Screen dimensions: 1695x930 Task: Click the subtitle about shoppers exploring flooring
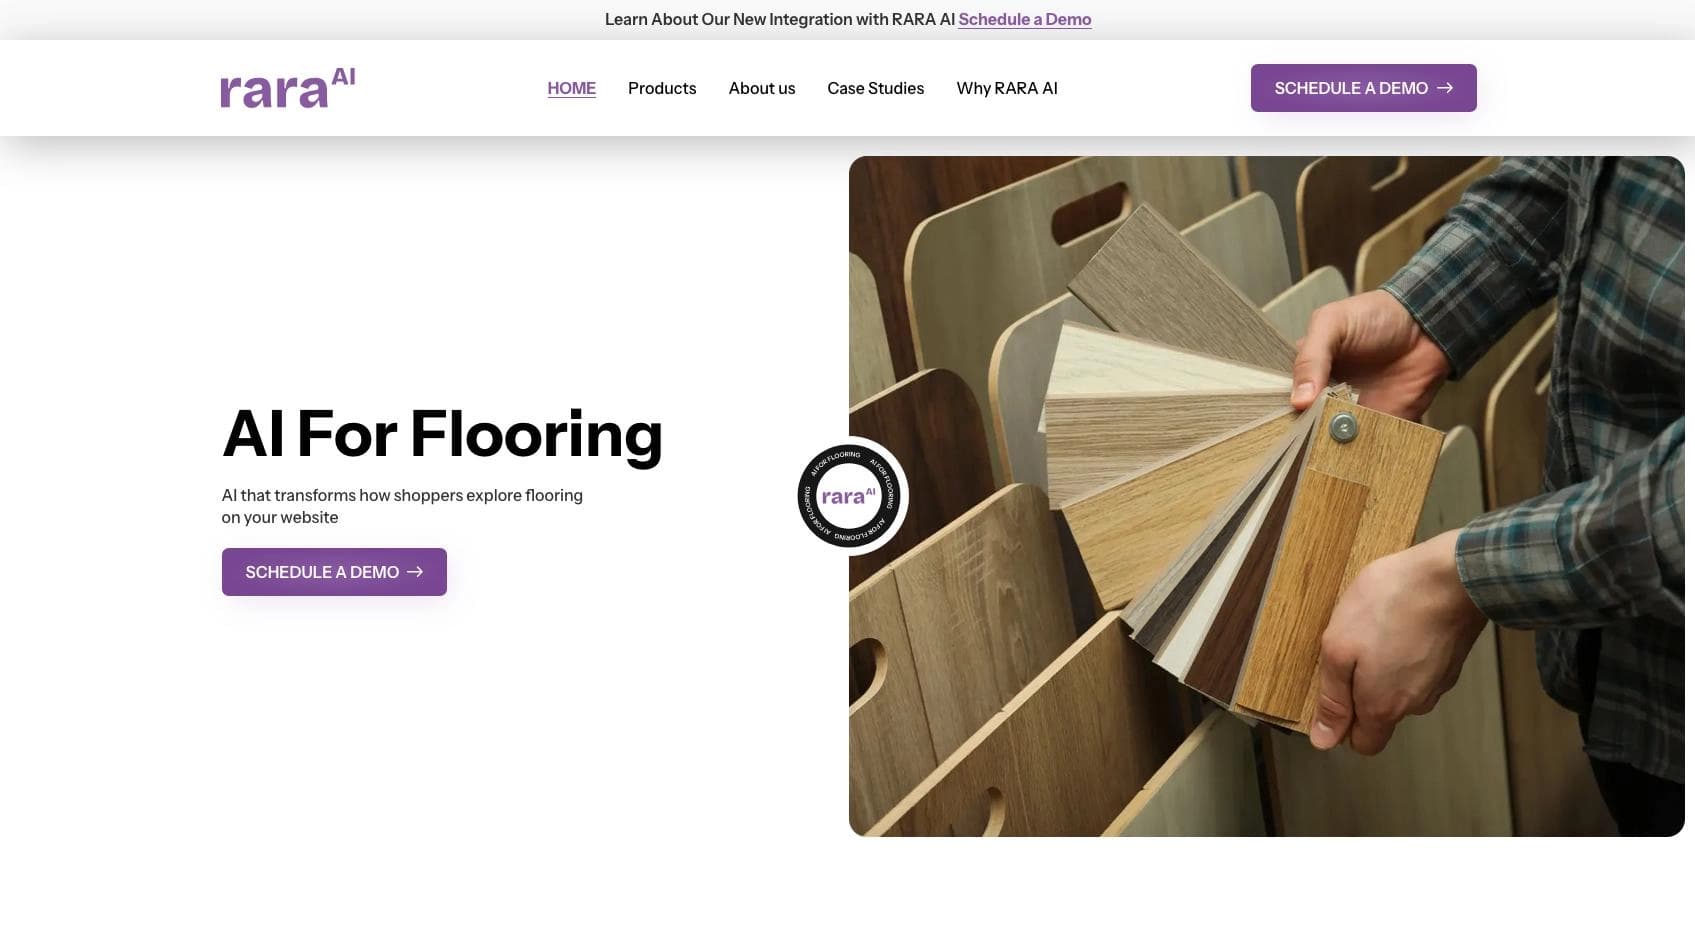pos(402,505)
